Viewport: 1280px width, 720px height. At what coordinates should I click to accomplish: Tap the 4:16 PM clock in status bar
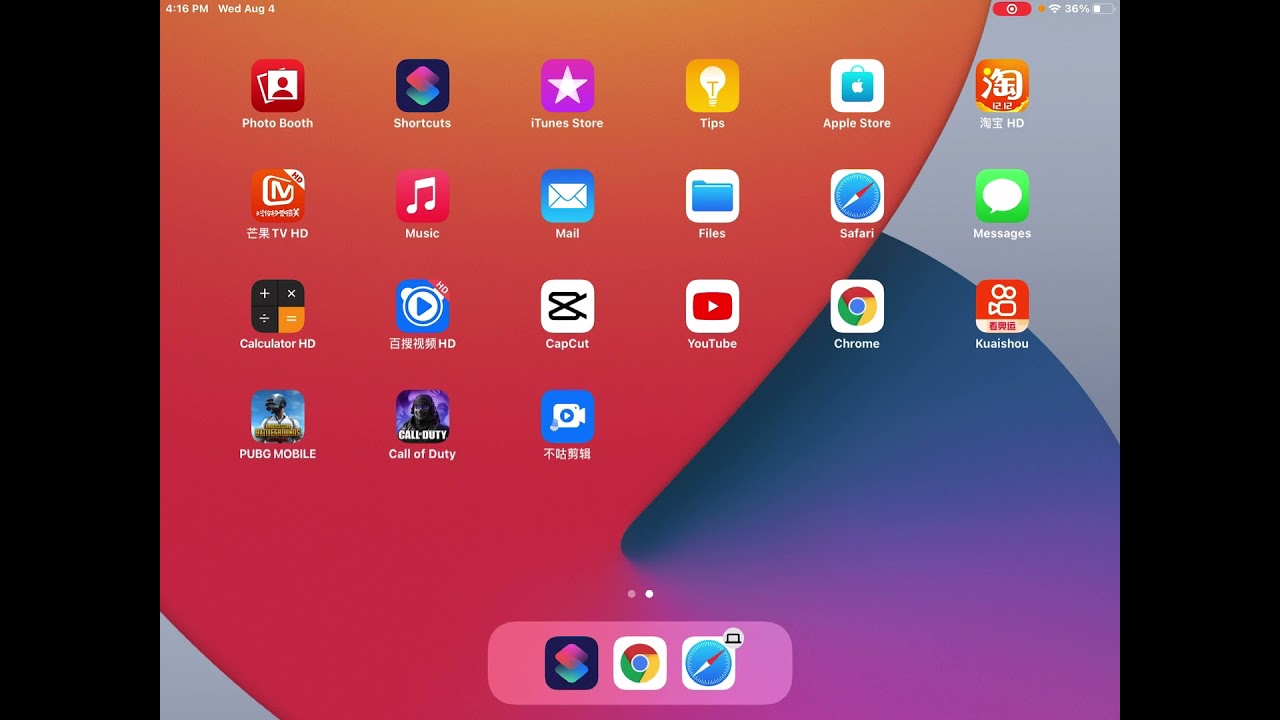point(187,9)
